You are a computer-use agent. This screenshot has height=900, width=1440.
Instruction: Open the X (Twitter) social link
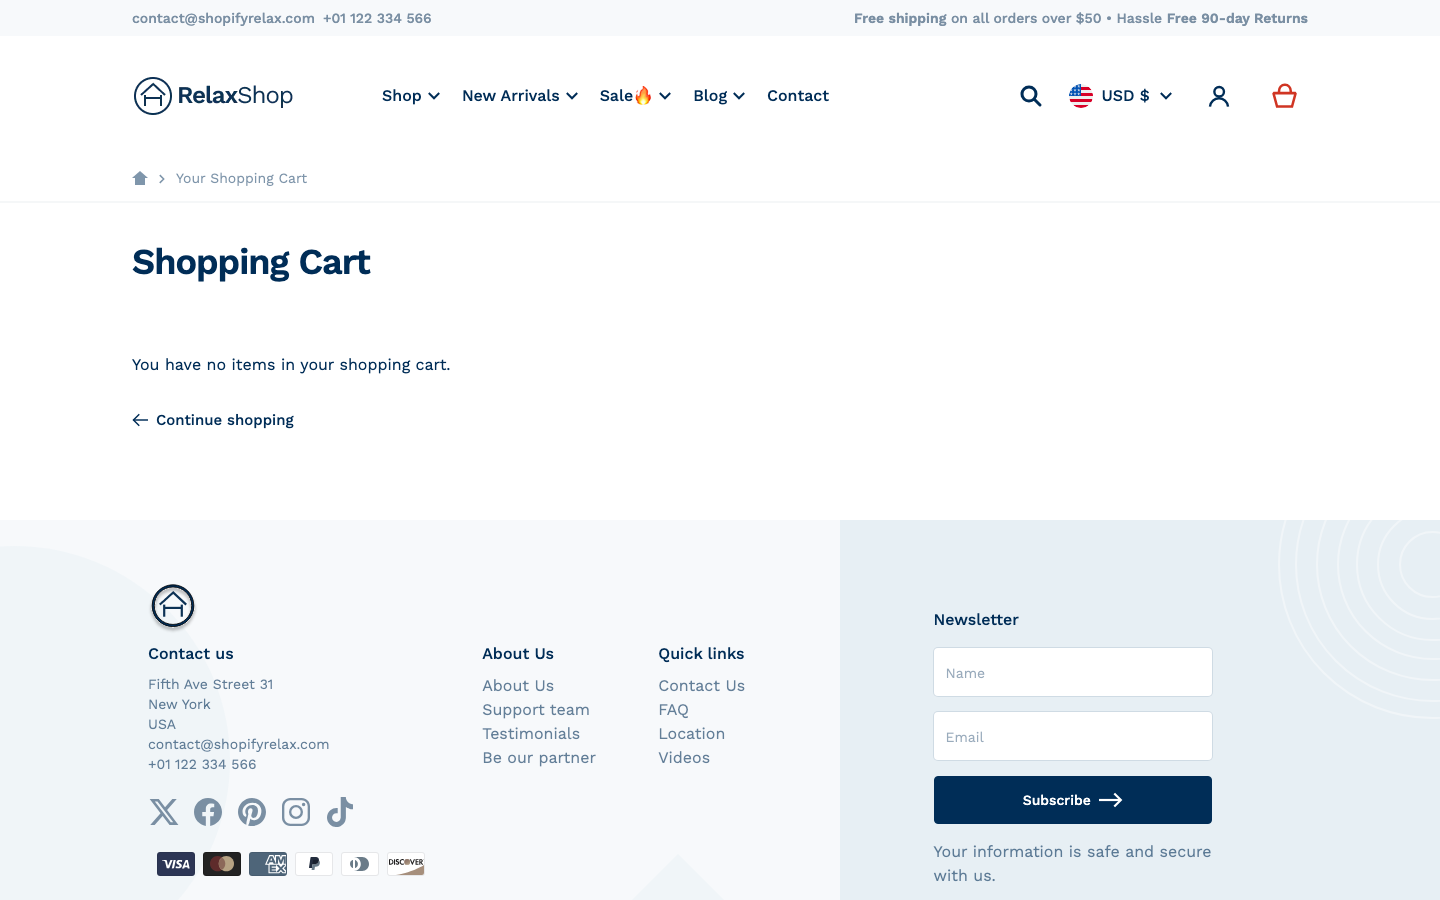pos(164,812)
